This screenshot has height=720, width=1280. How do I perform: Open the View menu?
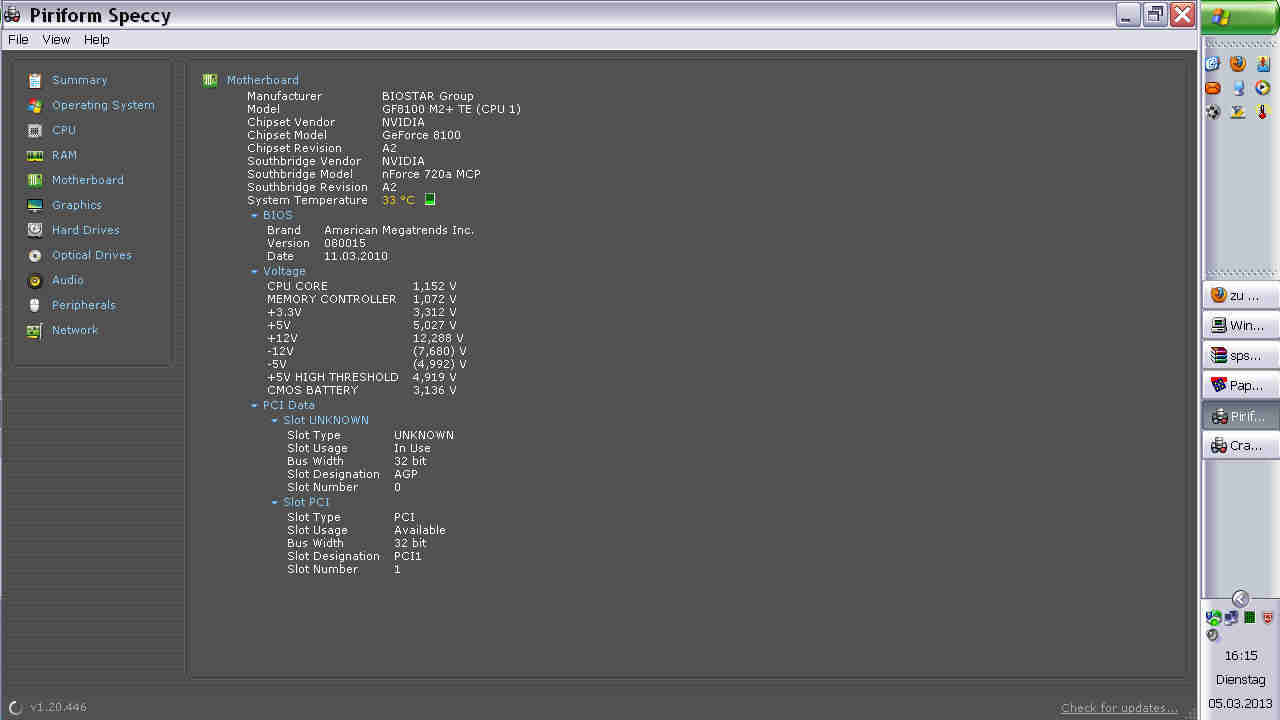pos(56,40)
